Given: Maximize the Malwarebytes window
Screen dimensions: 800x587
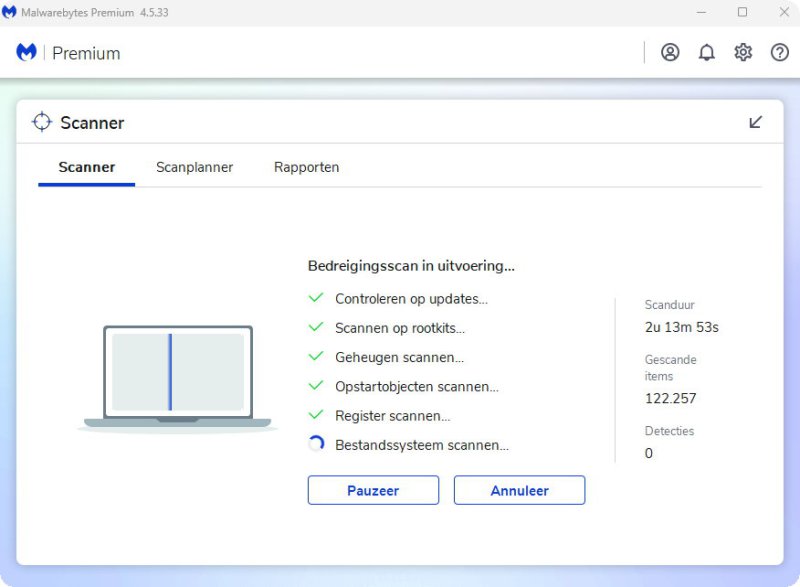Looking at the screenshot, I should [742, 12].
